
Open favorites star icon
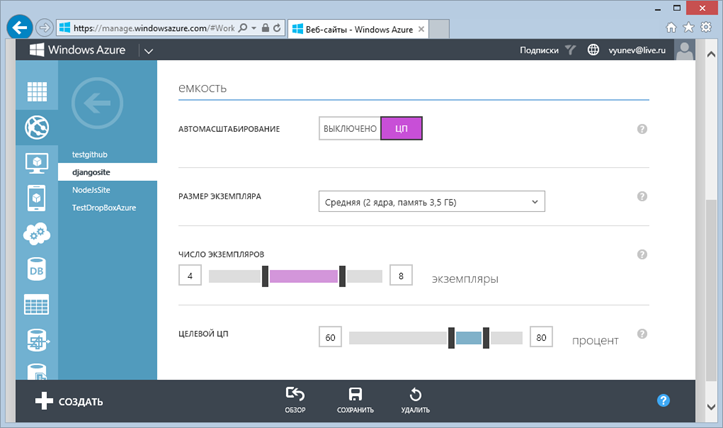pos(688,28)
